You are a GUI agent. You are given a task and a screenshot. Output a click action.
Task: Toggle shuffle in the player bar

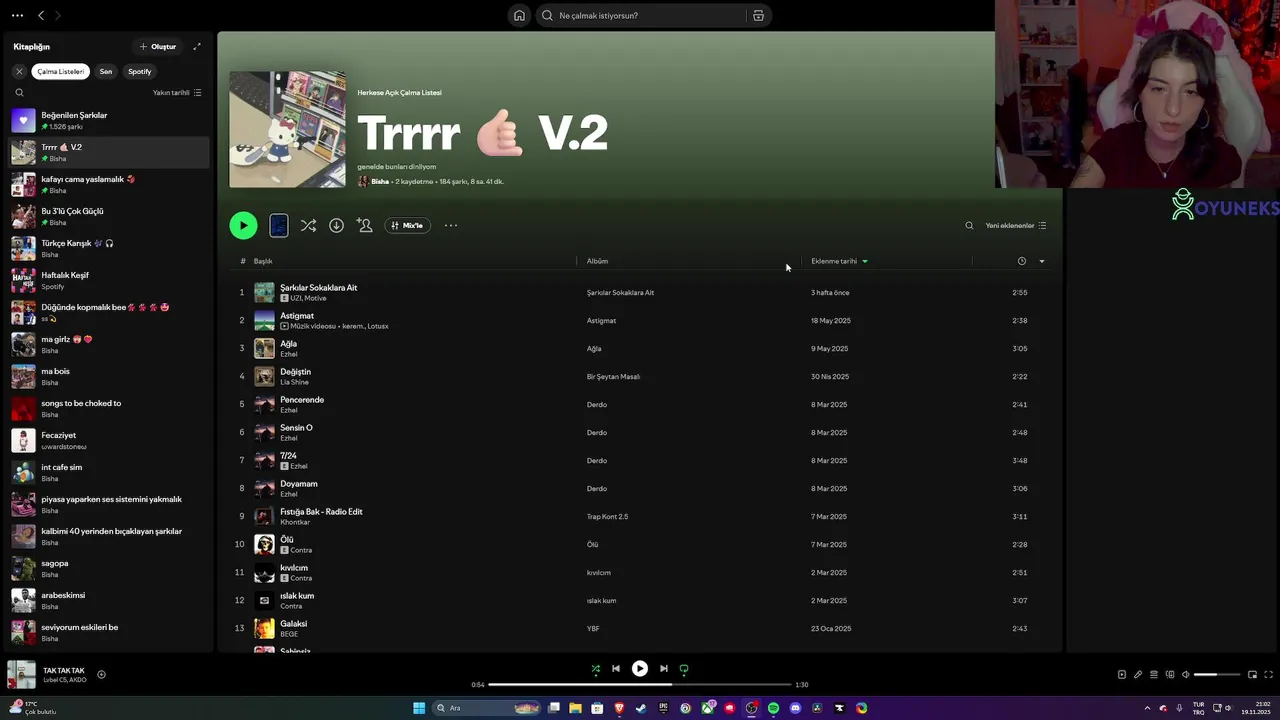pyautogui.click(x=595, y=668)
